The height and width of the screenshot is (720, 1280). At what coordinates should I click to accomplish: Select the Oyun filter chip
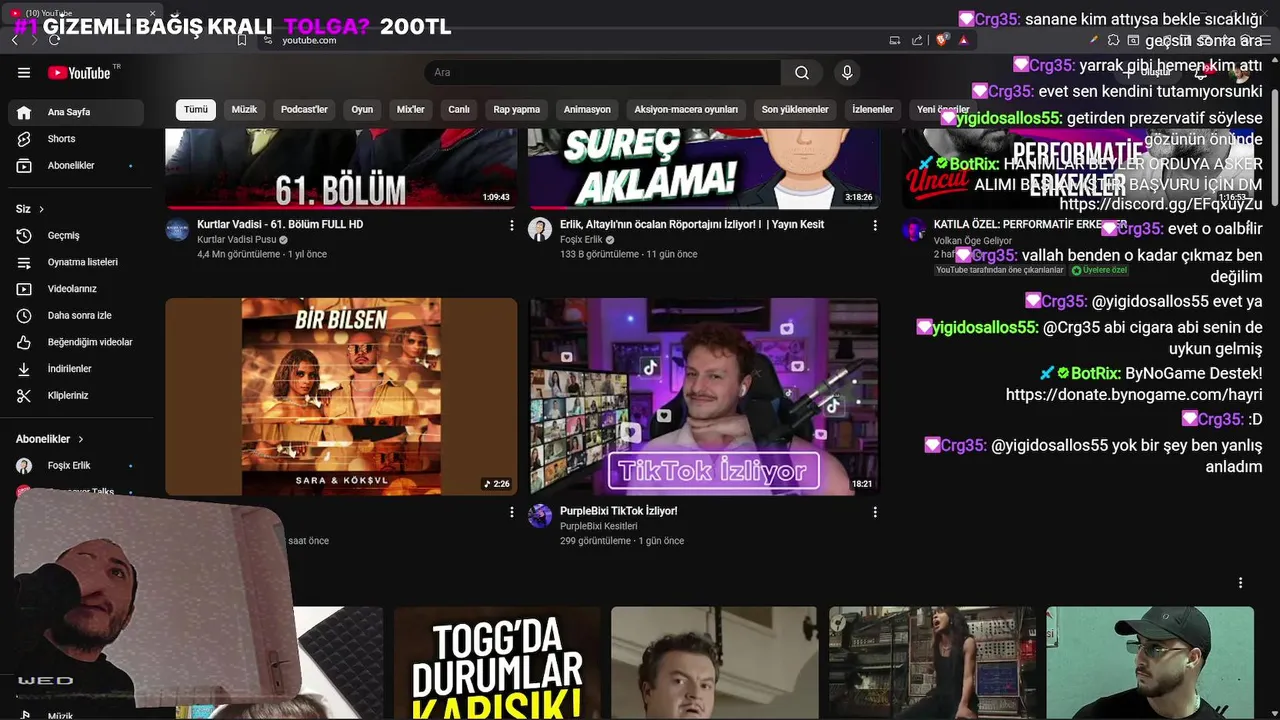coord(362,110)
